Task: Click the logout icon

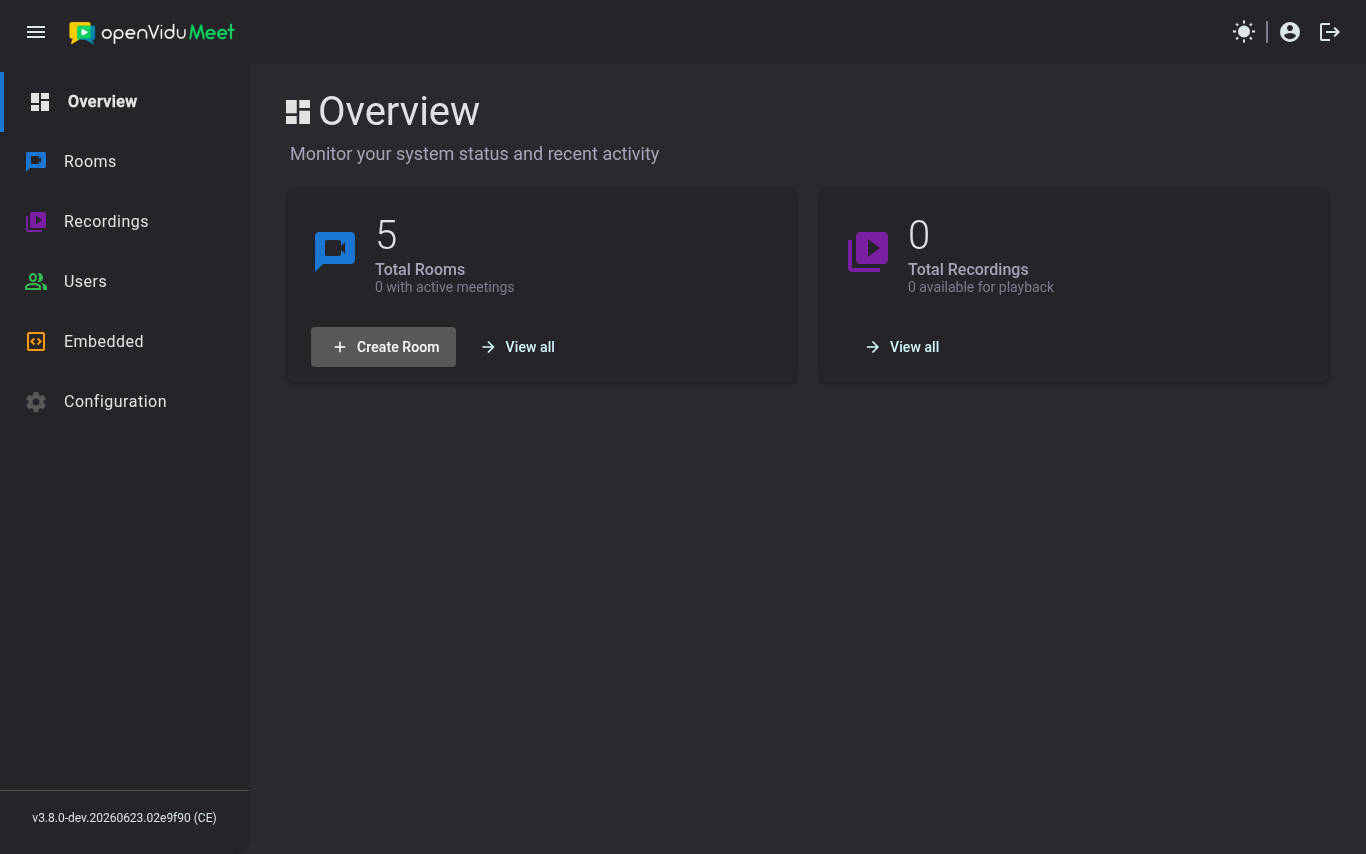Action: tap(1330, 32)
